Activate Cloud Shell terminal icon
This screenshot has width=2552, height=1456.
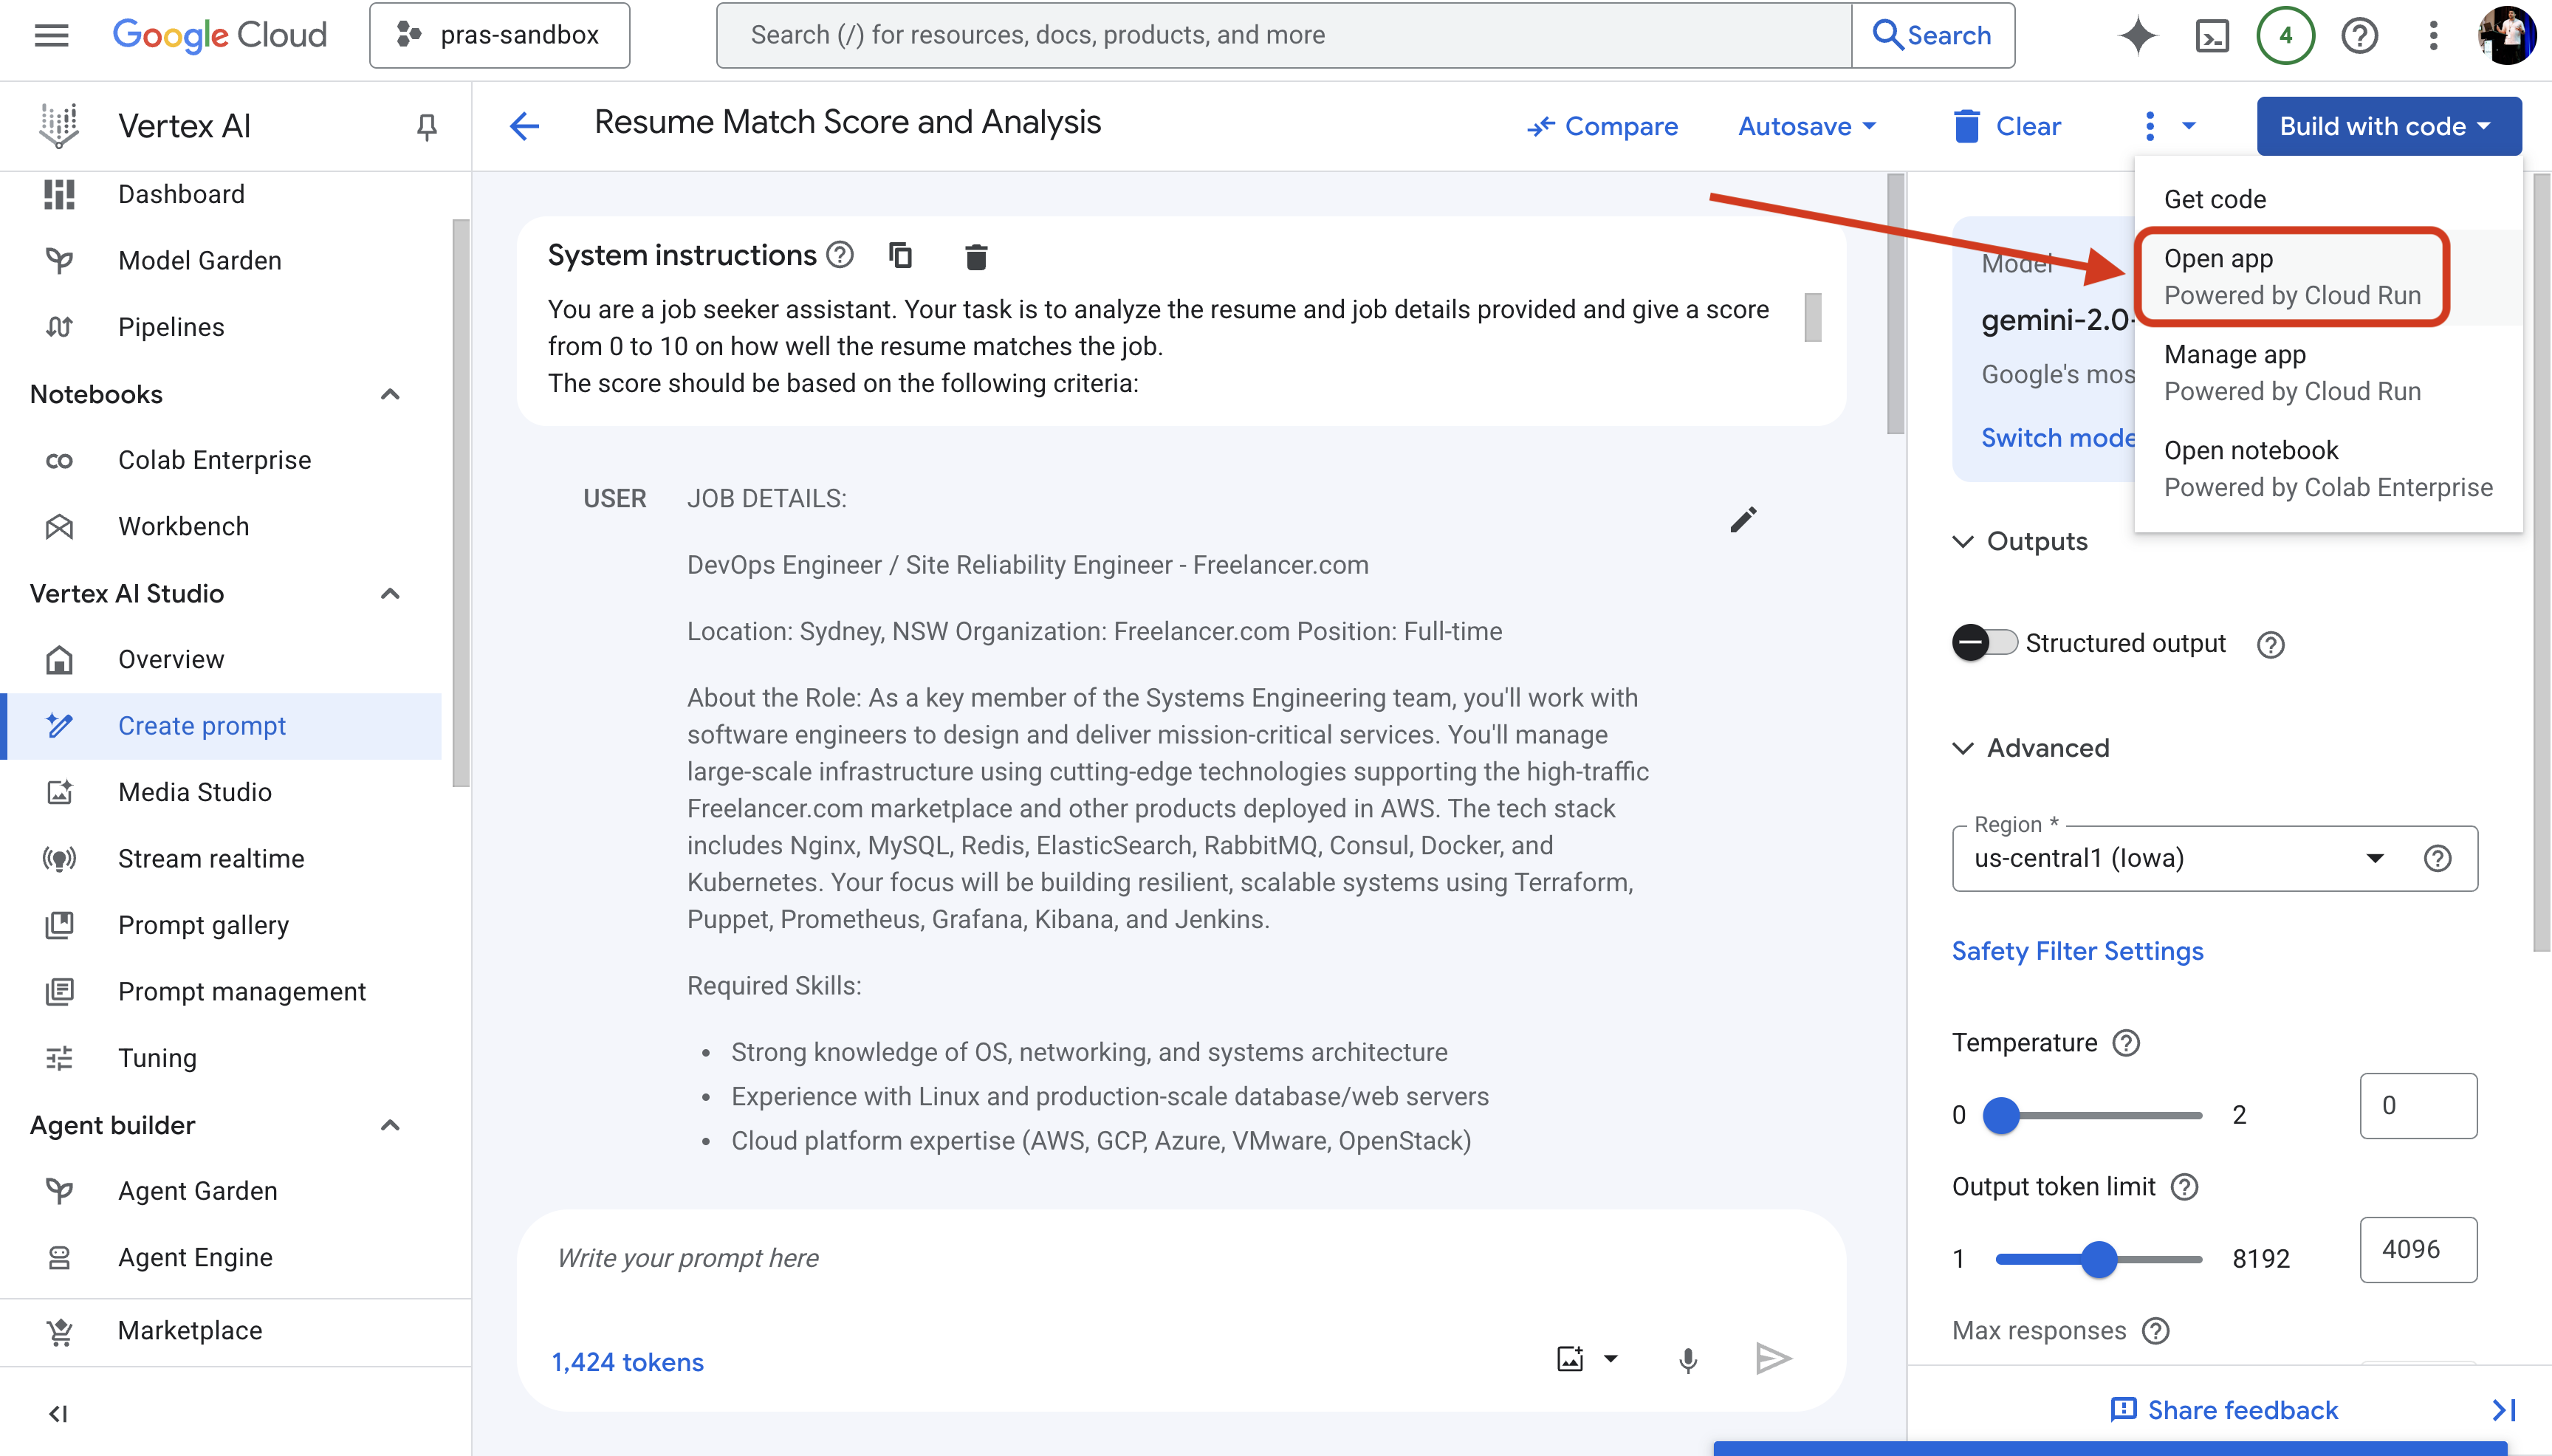(x=2212, y=36)
